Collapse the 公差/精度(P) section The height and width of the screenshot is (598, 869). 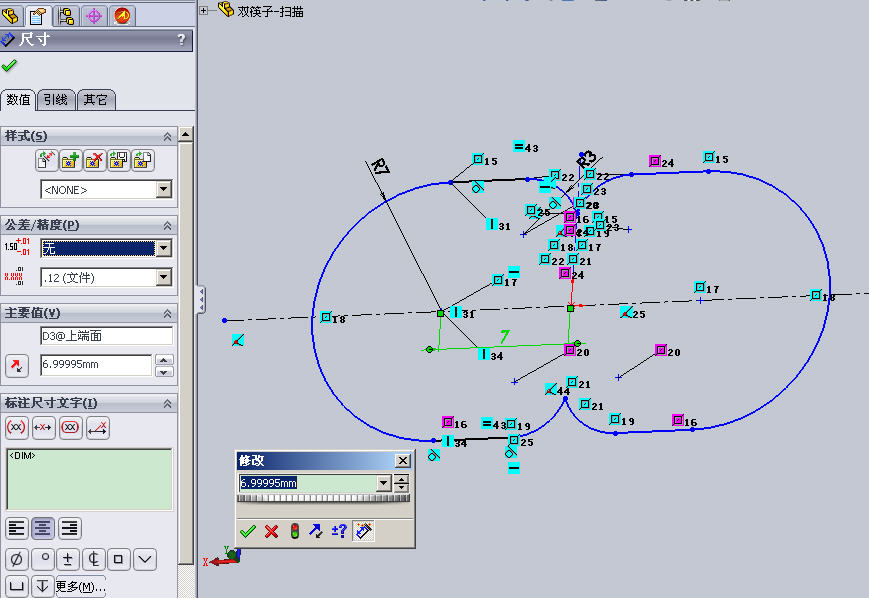(x=167, y=226)
